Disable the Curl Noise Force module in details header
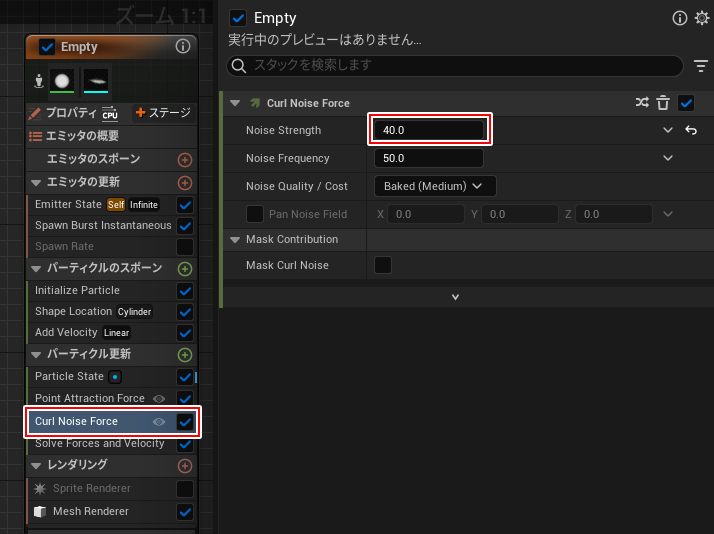The image size is (714, 534). 686,103
